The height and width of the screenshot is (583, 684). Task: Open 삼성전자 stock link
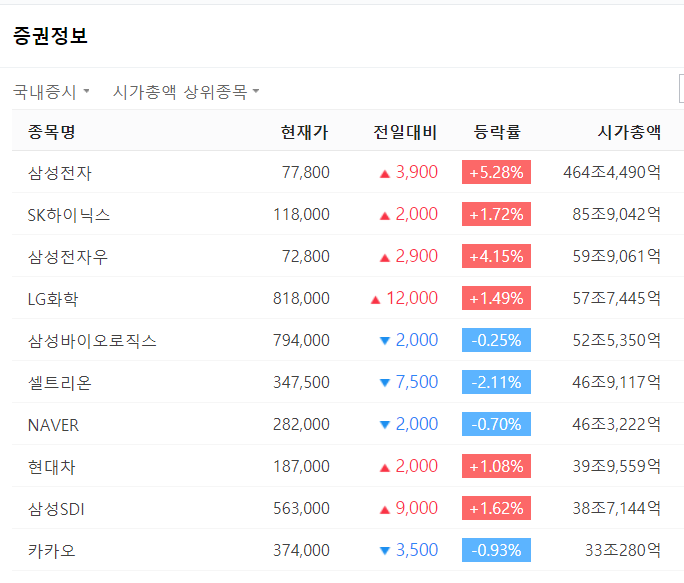click(60, 173)
